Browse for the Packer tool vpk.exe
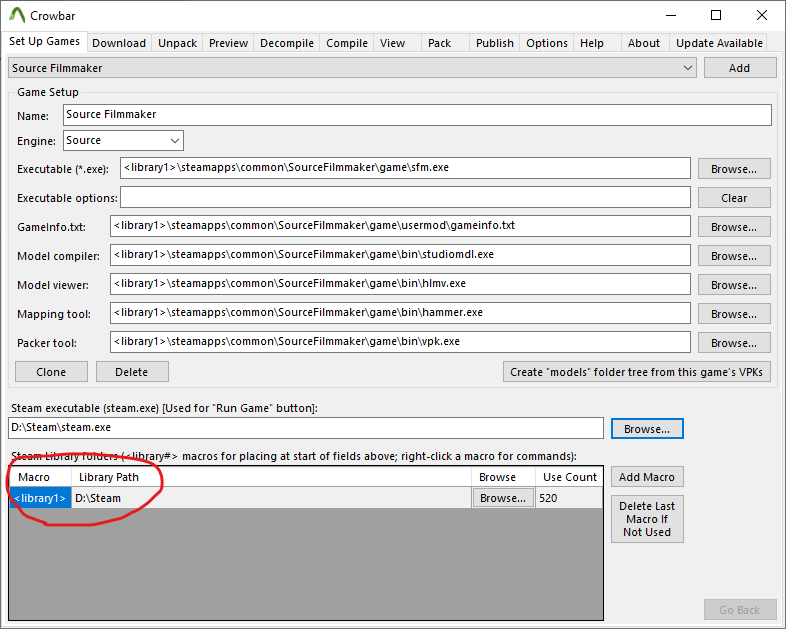The width and height of the screenshot is (786, 629). click(x=734, y=343)
